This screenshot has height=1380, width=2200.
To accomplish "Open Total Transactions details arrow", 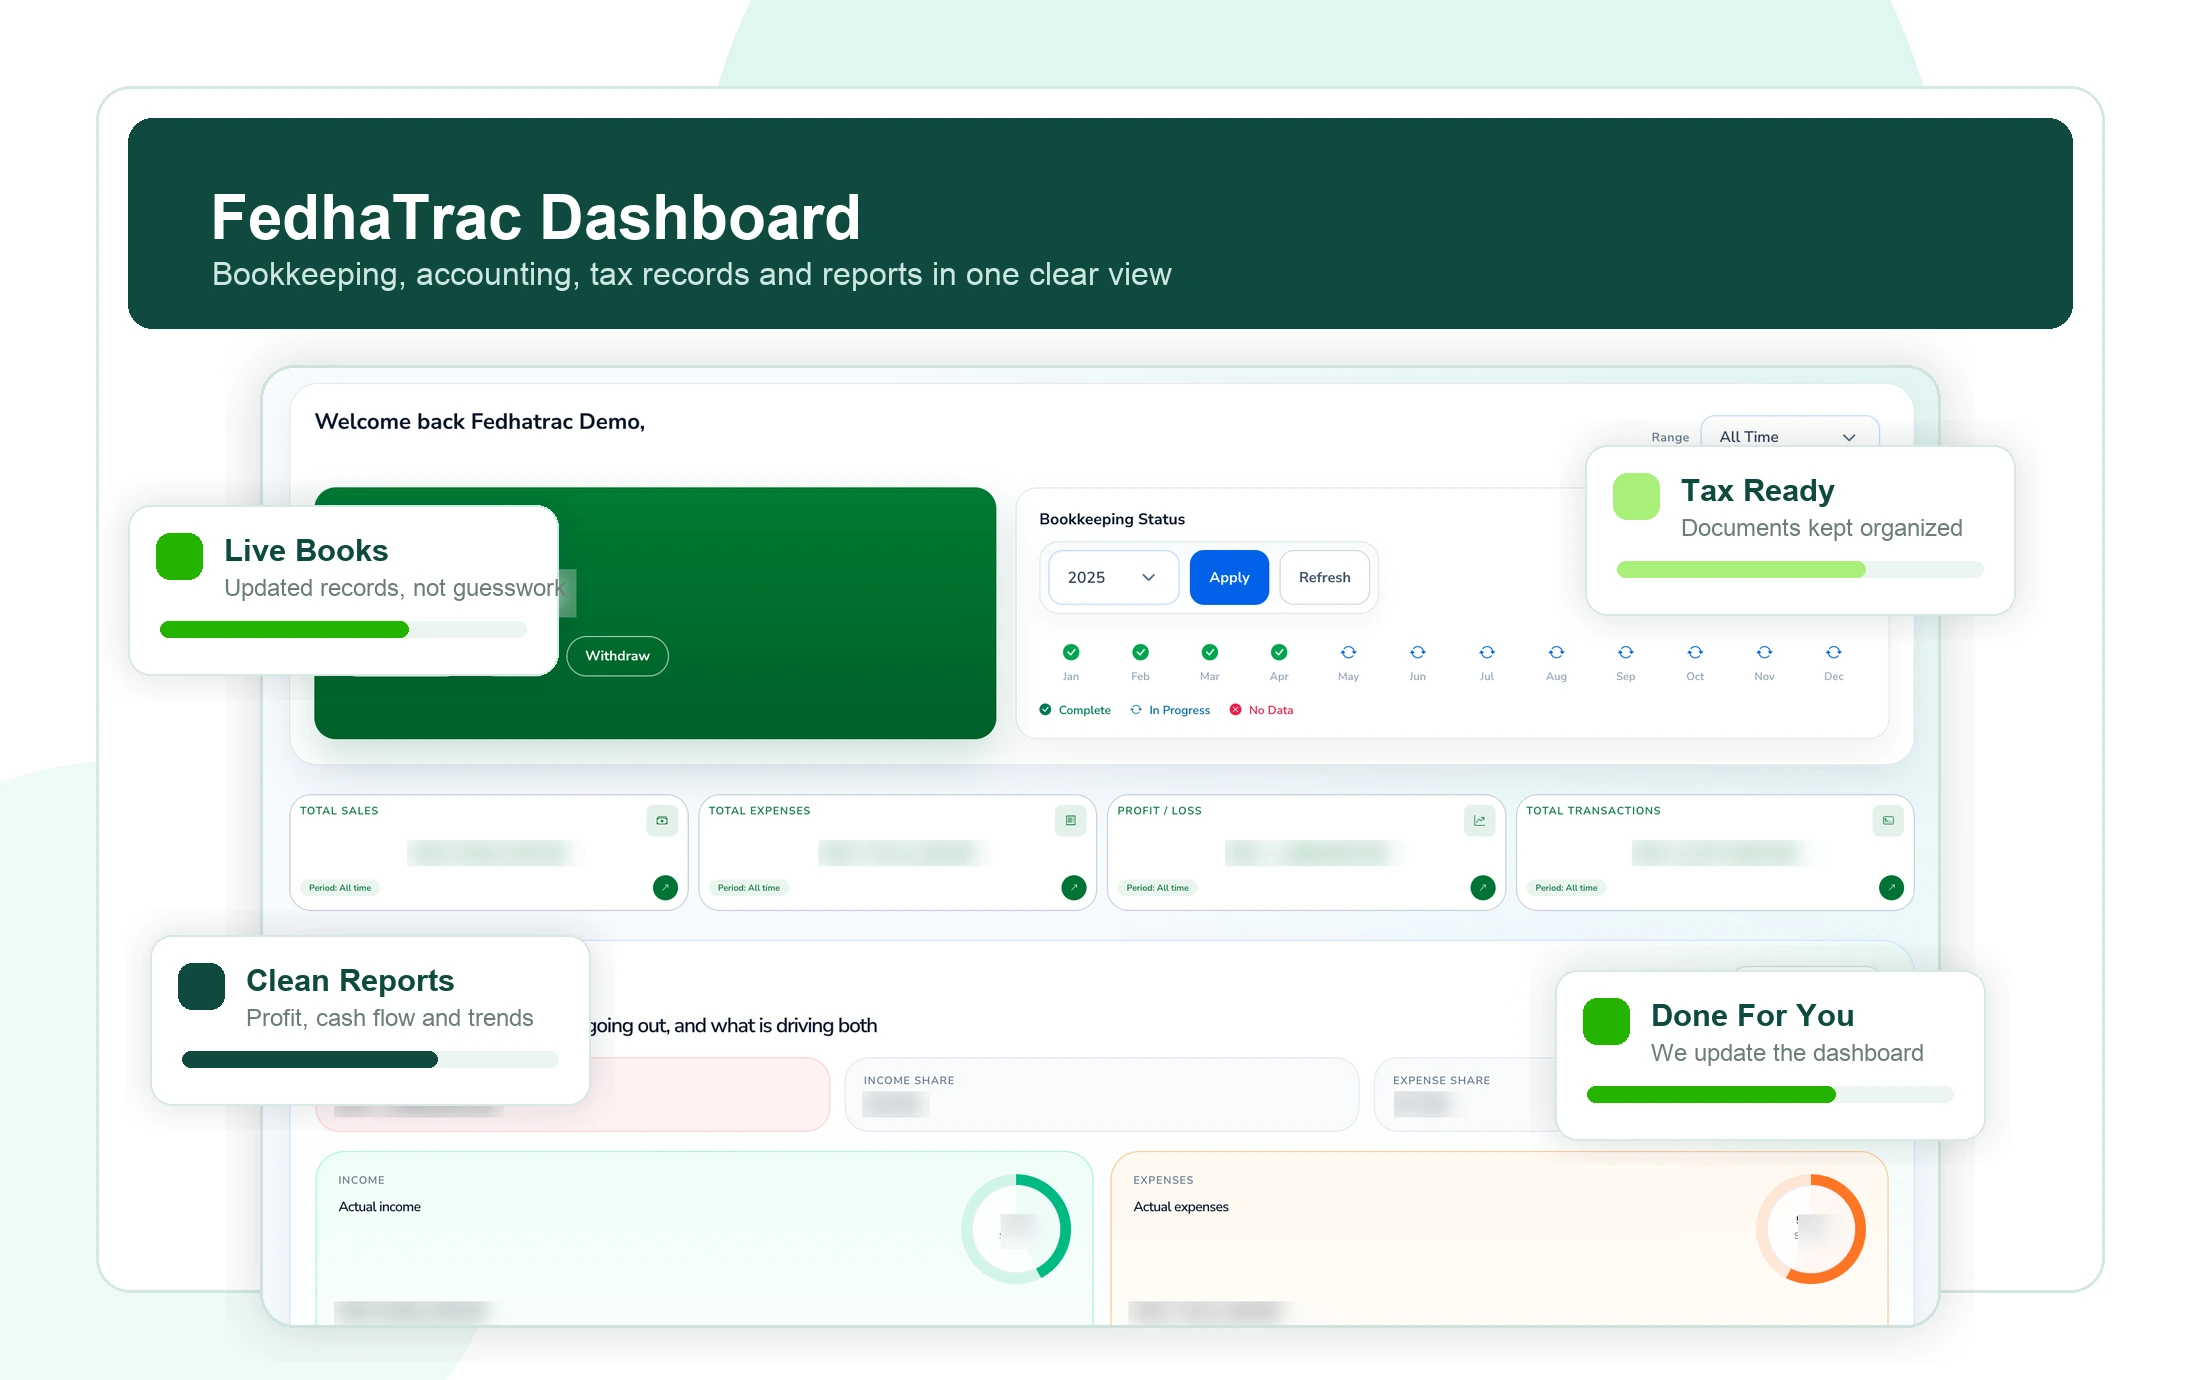I will point(1891,887).
